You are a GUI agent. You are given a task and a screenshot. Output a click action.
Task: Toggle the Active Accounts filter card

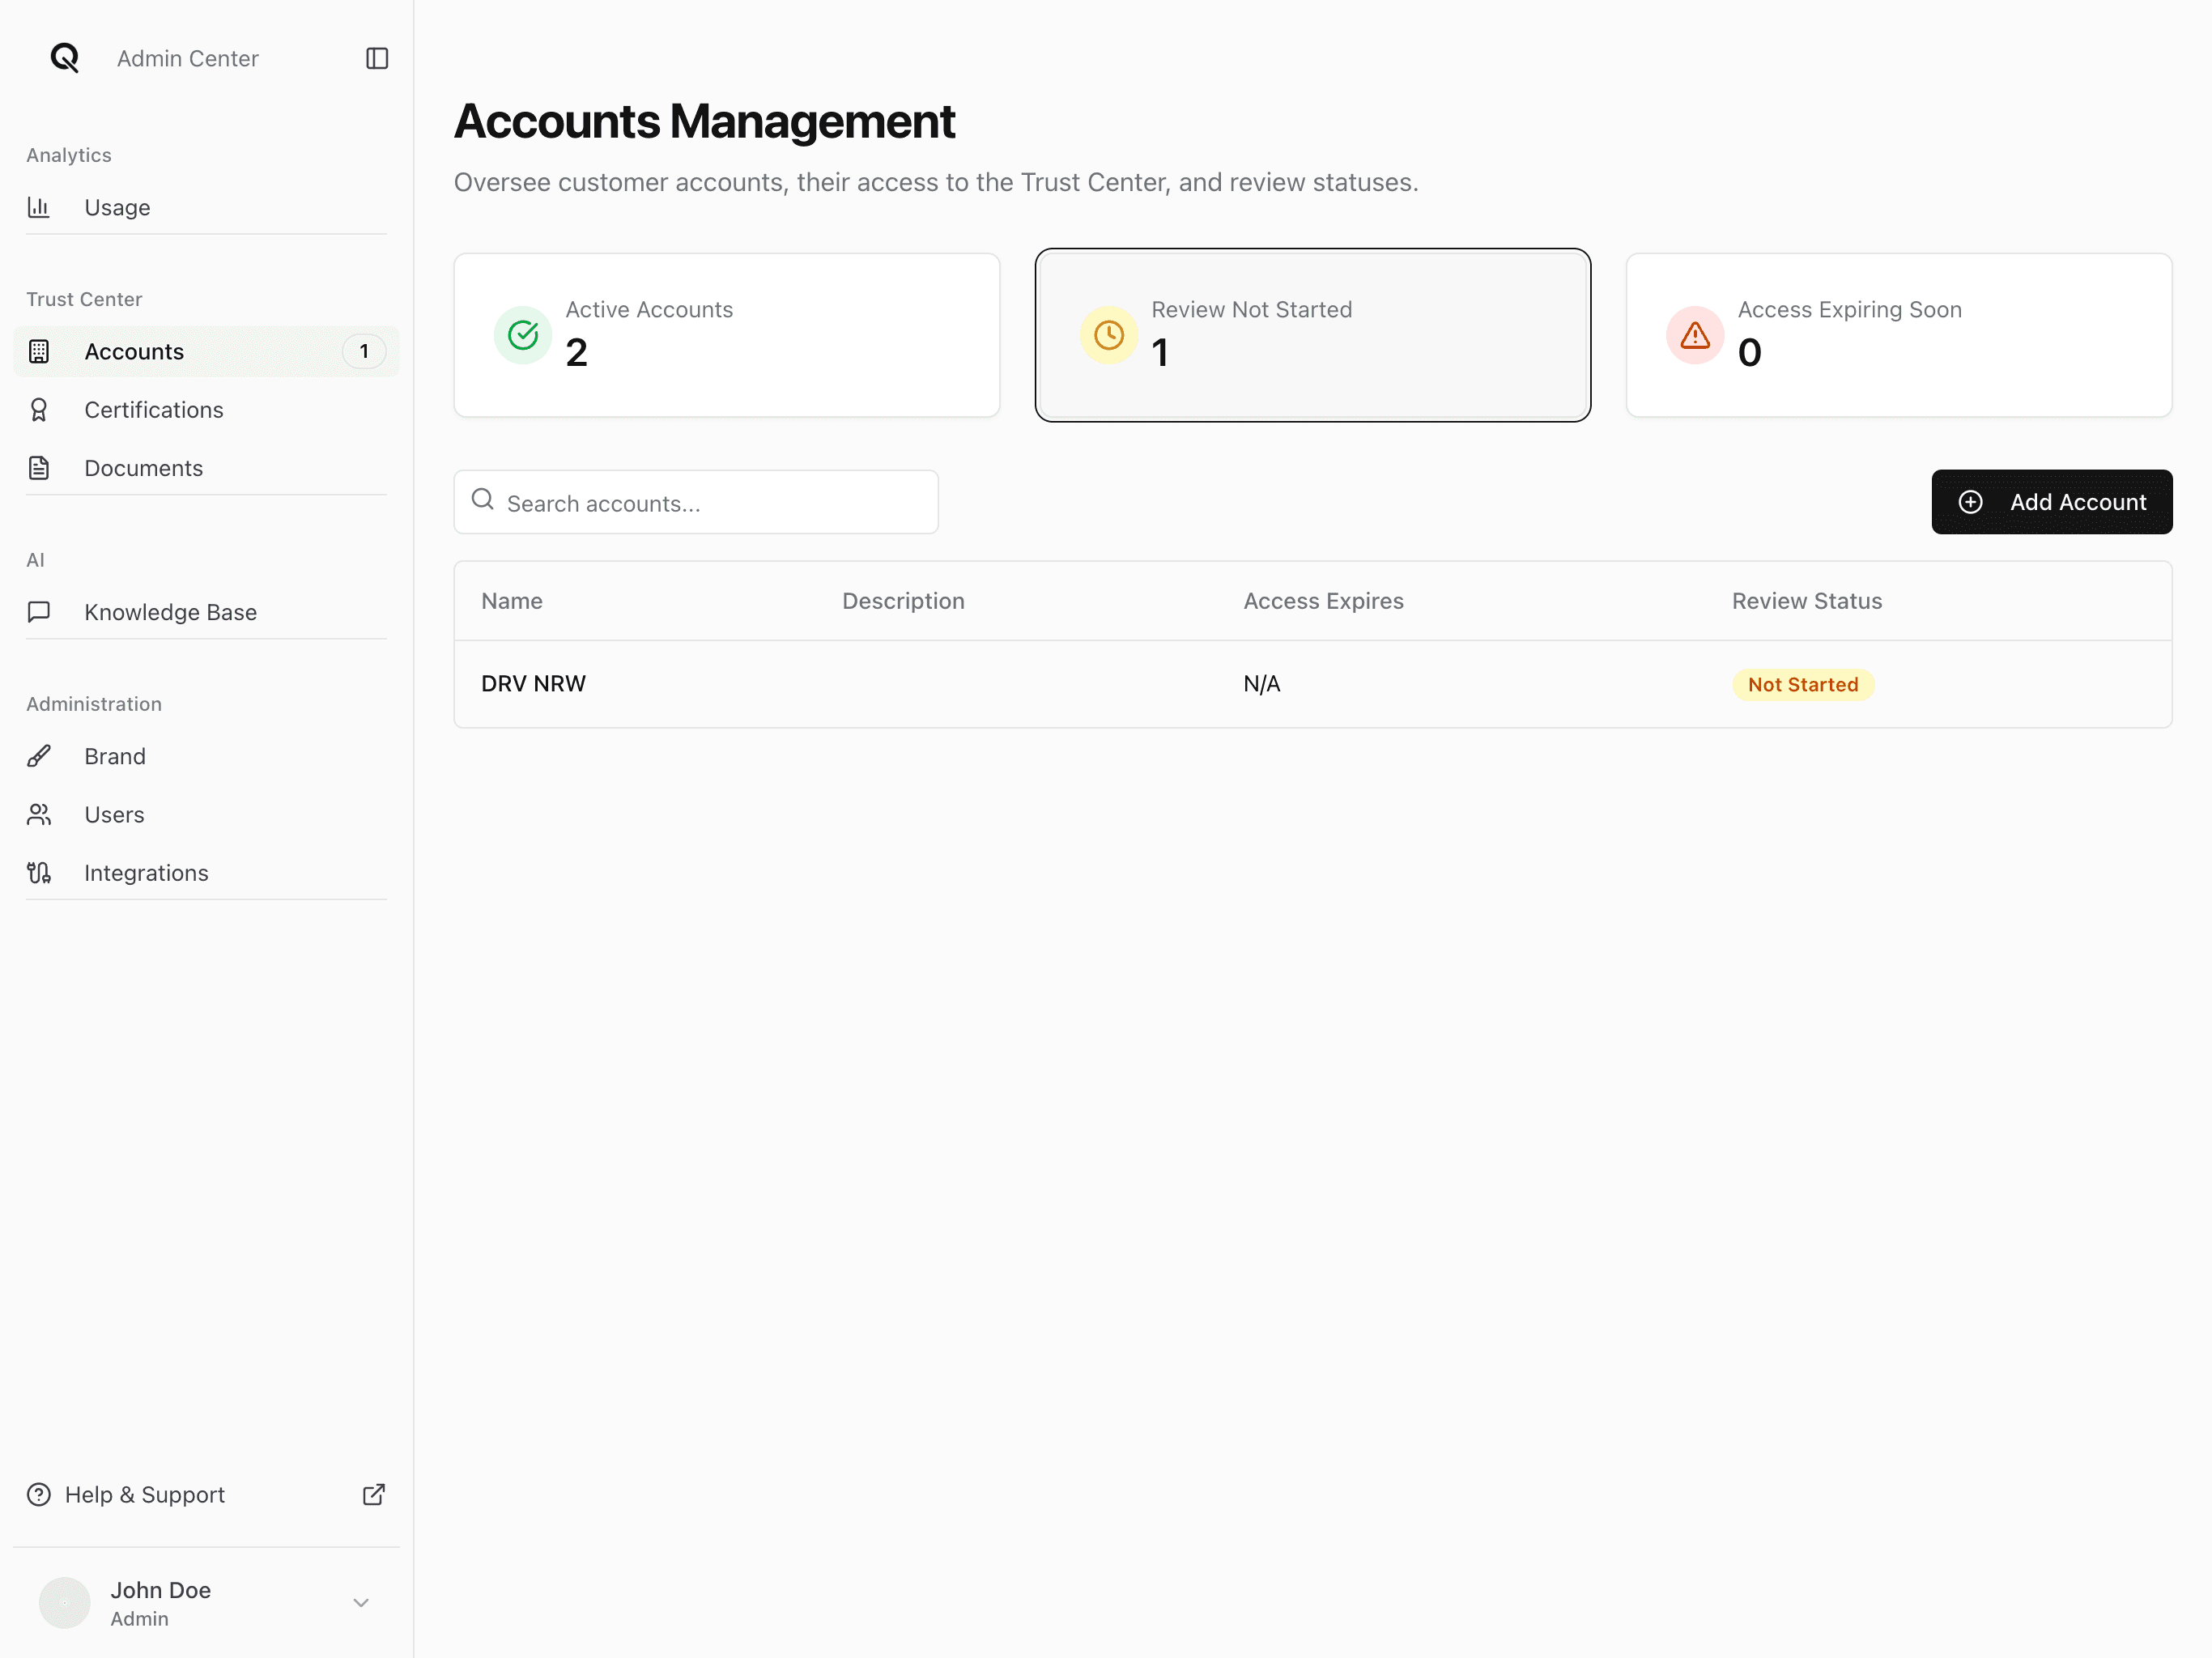pyautogui.click(x=727, y=335)
